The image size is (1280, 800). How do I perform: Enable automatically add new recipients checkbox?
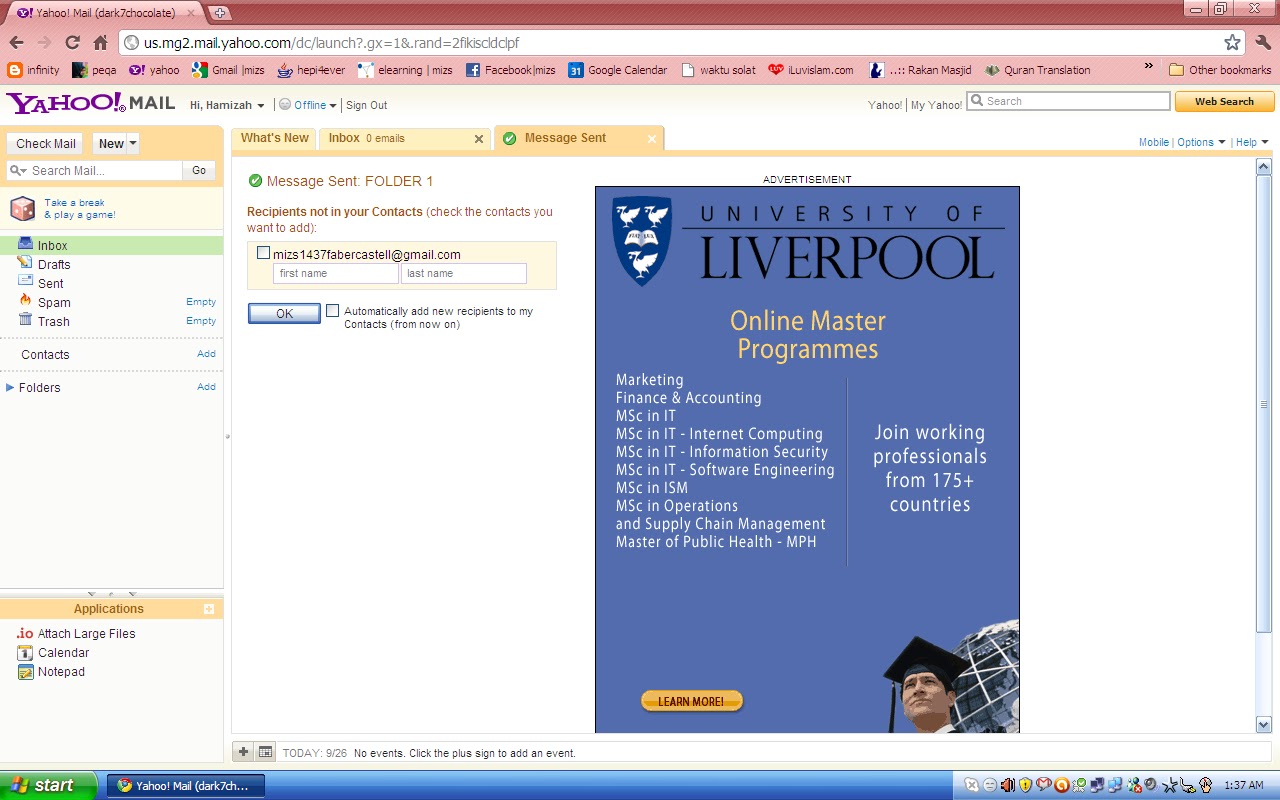coord(332,311)
